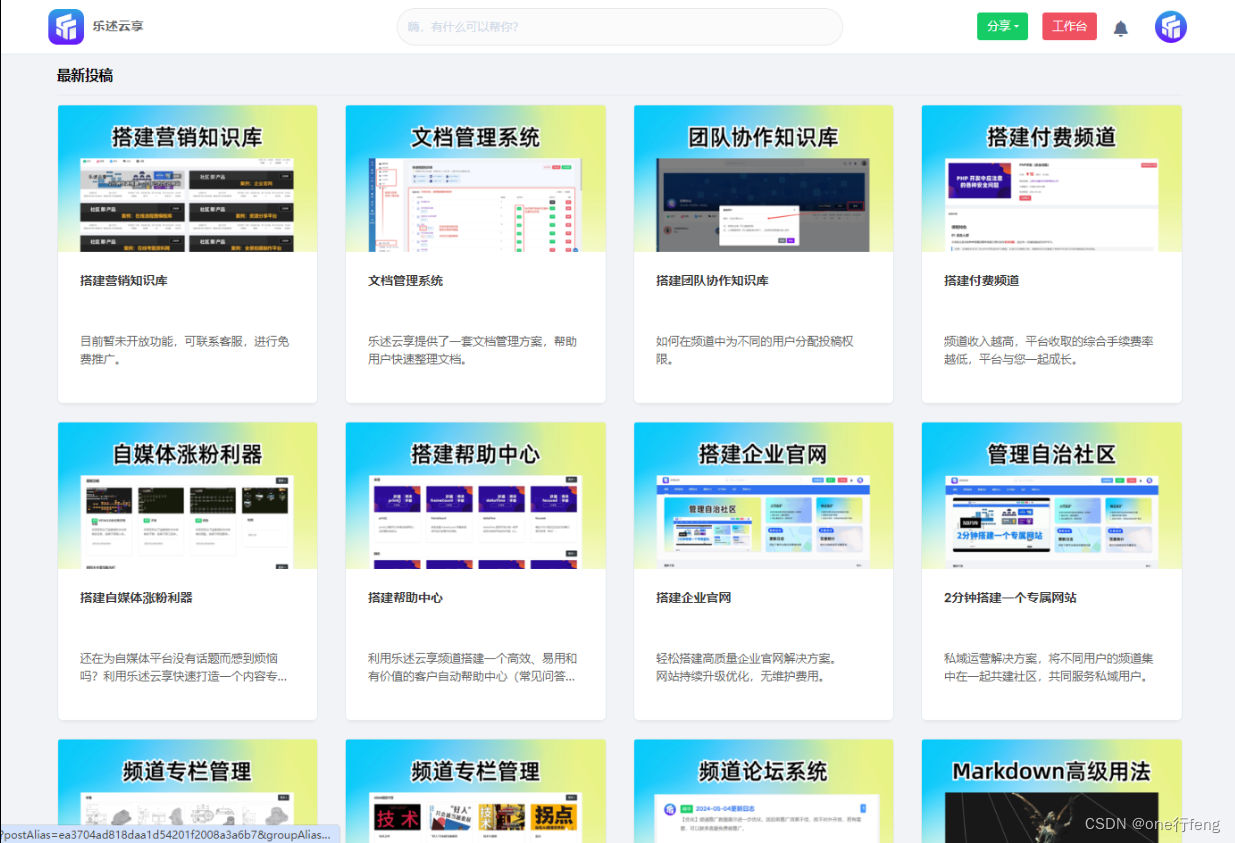The height and width of the screenshot is (843, 1235).
Task: Click description 还在为自媒体平台没有话题而感到烦恼吗
Action: pyautogui.click(x=184, y=667)
